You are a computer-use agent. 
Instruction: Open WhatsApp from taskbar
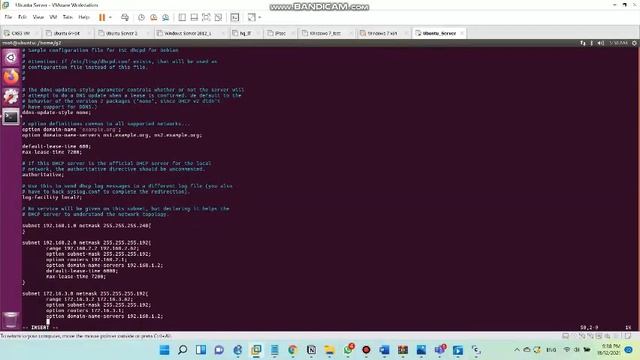(x=348, y=350)
